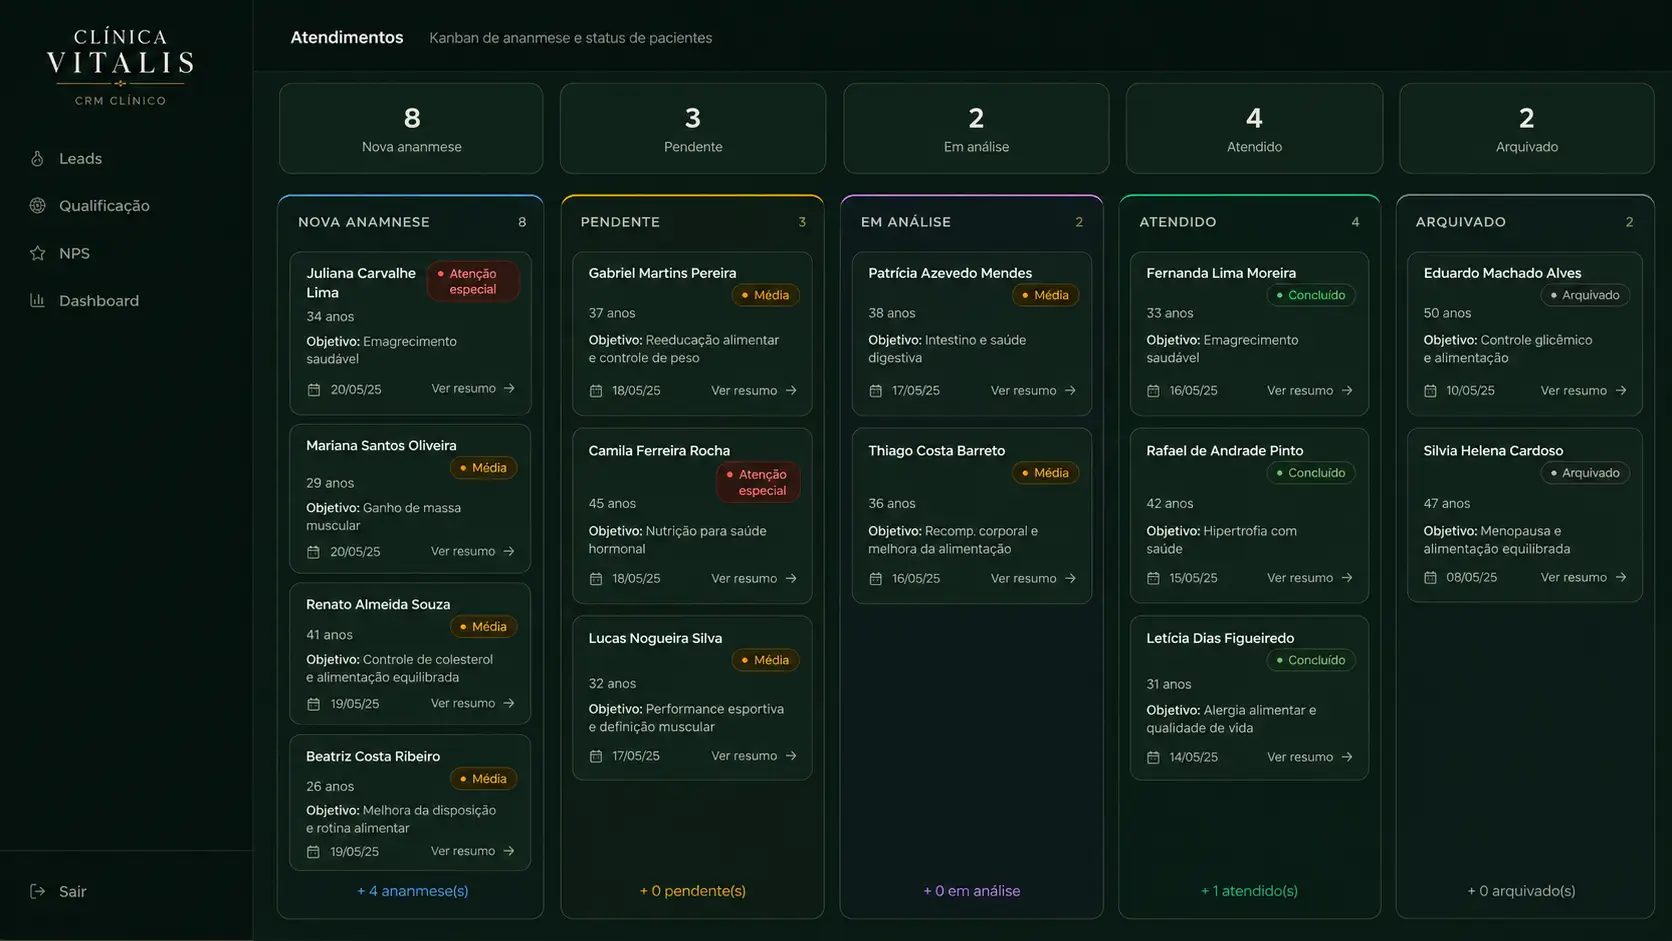Open Ver resumo for Beatriz Costa Ribeiro
The image size is (1672, 941).
473,851
